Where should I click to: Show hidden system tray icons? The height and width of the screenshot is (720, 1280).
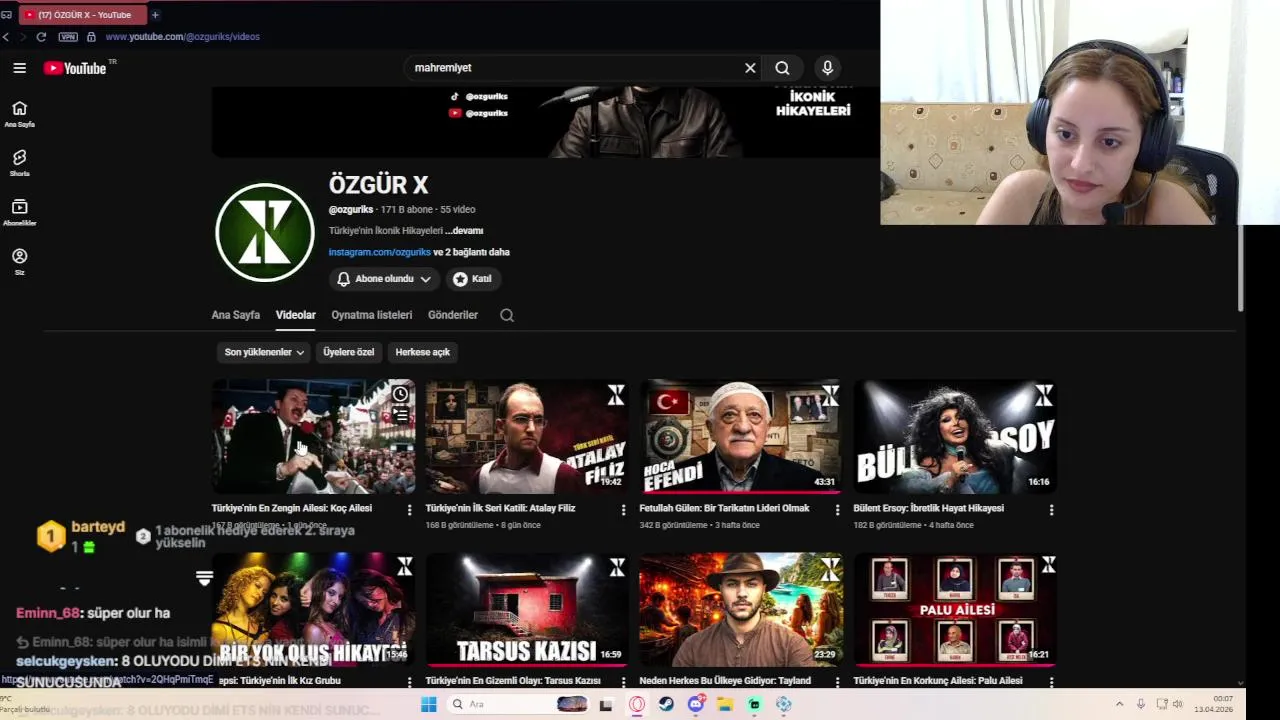coord(1119,704)
